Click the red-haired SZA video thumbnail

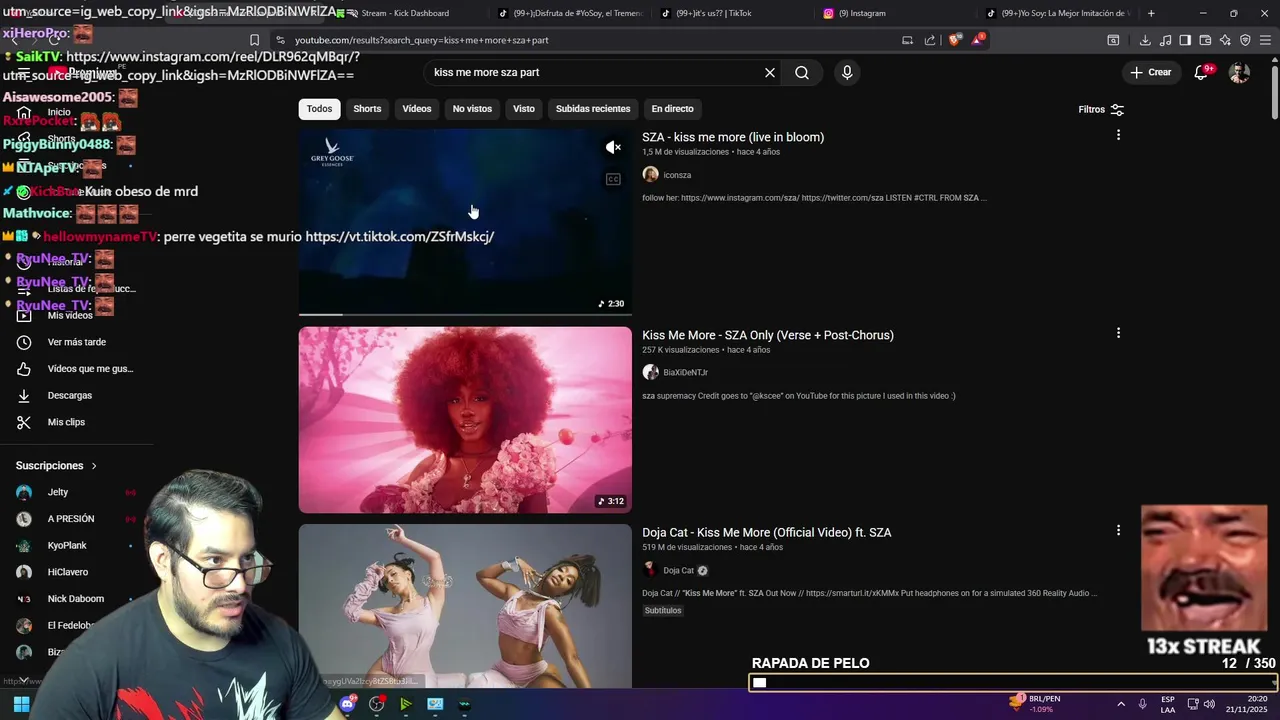point(465,420)
